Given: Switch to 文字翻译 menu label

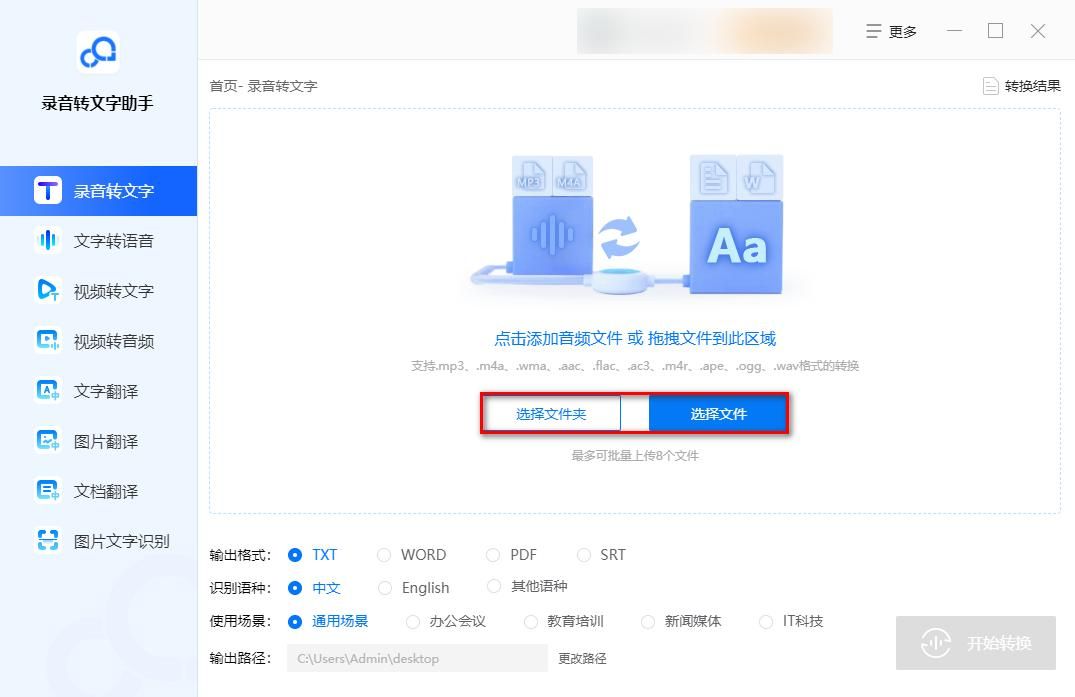Looking at the screenshot, I should [106, 391].
